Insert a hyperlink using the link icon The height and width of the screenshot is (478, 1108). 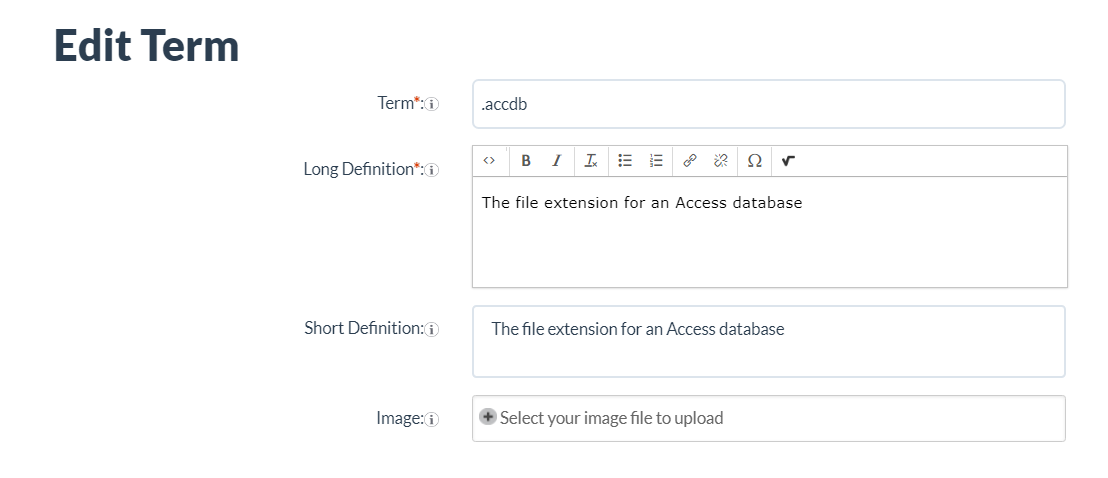[x=690, y=161]
